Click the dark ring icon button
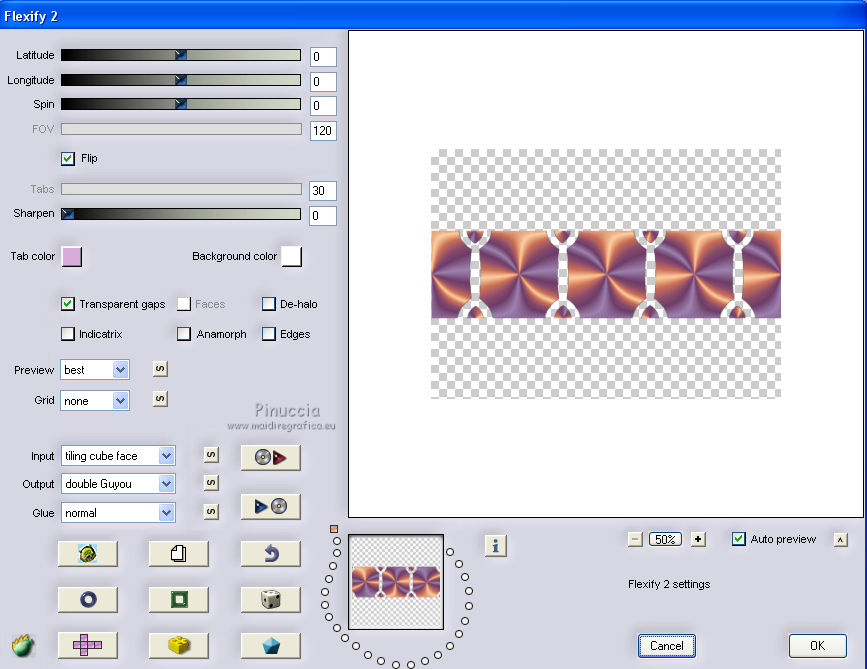 pyautogui.click(x=87, y=599)
